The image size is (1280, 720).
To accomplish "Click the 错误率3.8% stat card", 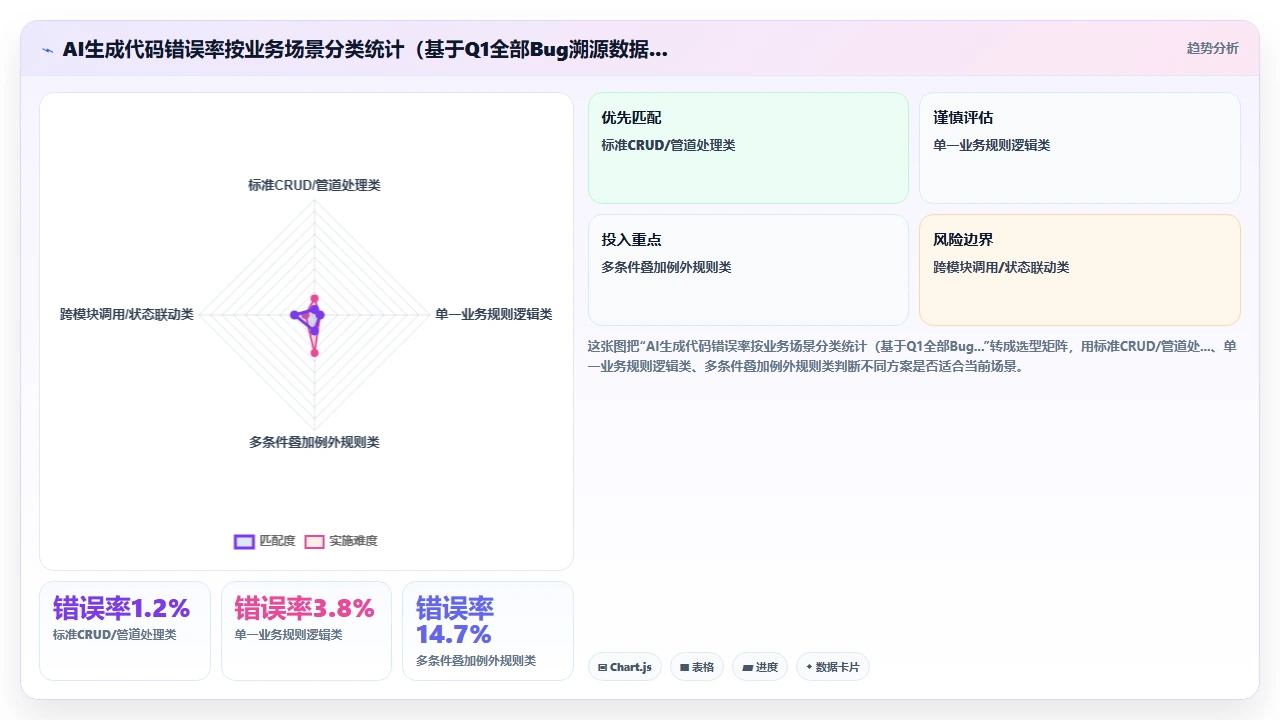I will coord(306,631).
